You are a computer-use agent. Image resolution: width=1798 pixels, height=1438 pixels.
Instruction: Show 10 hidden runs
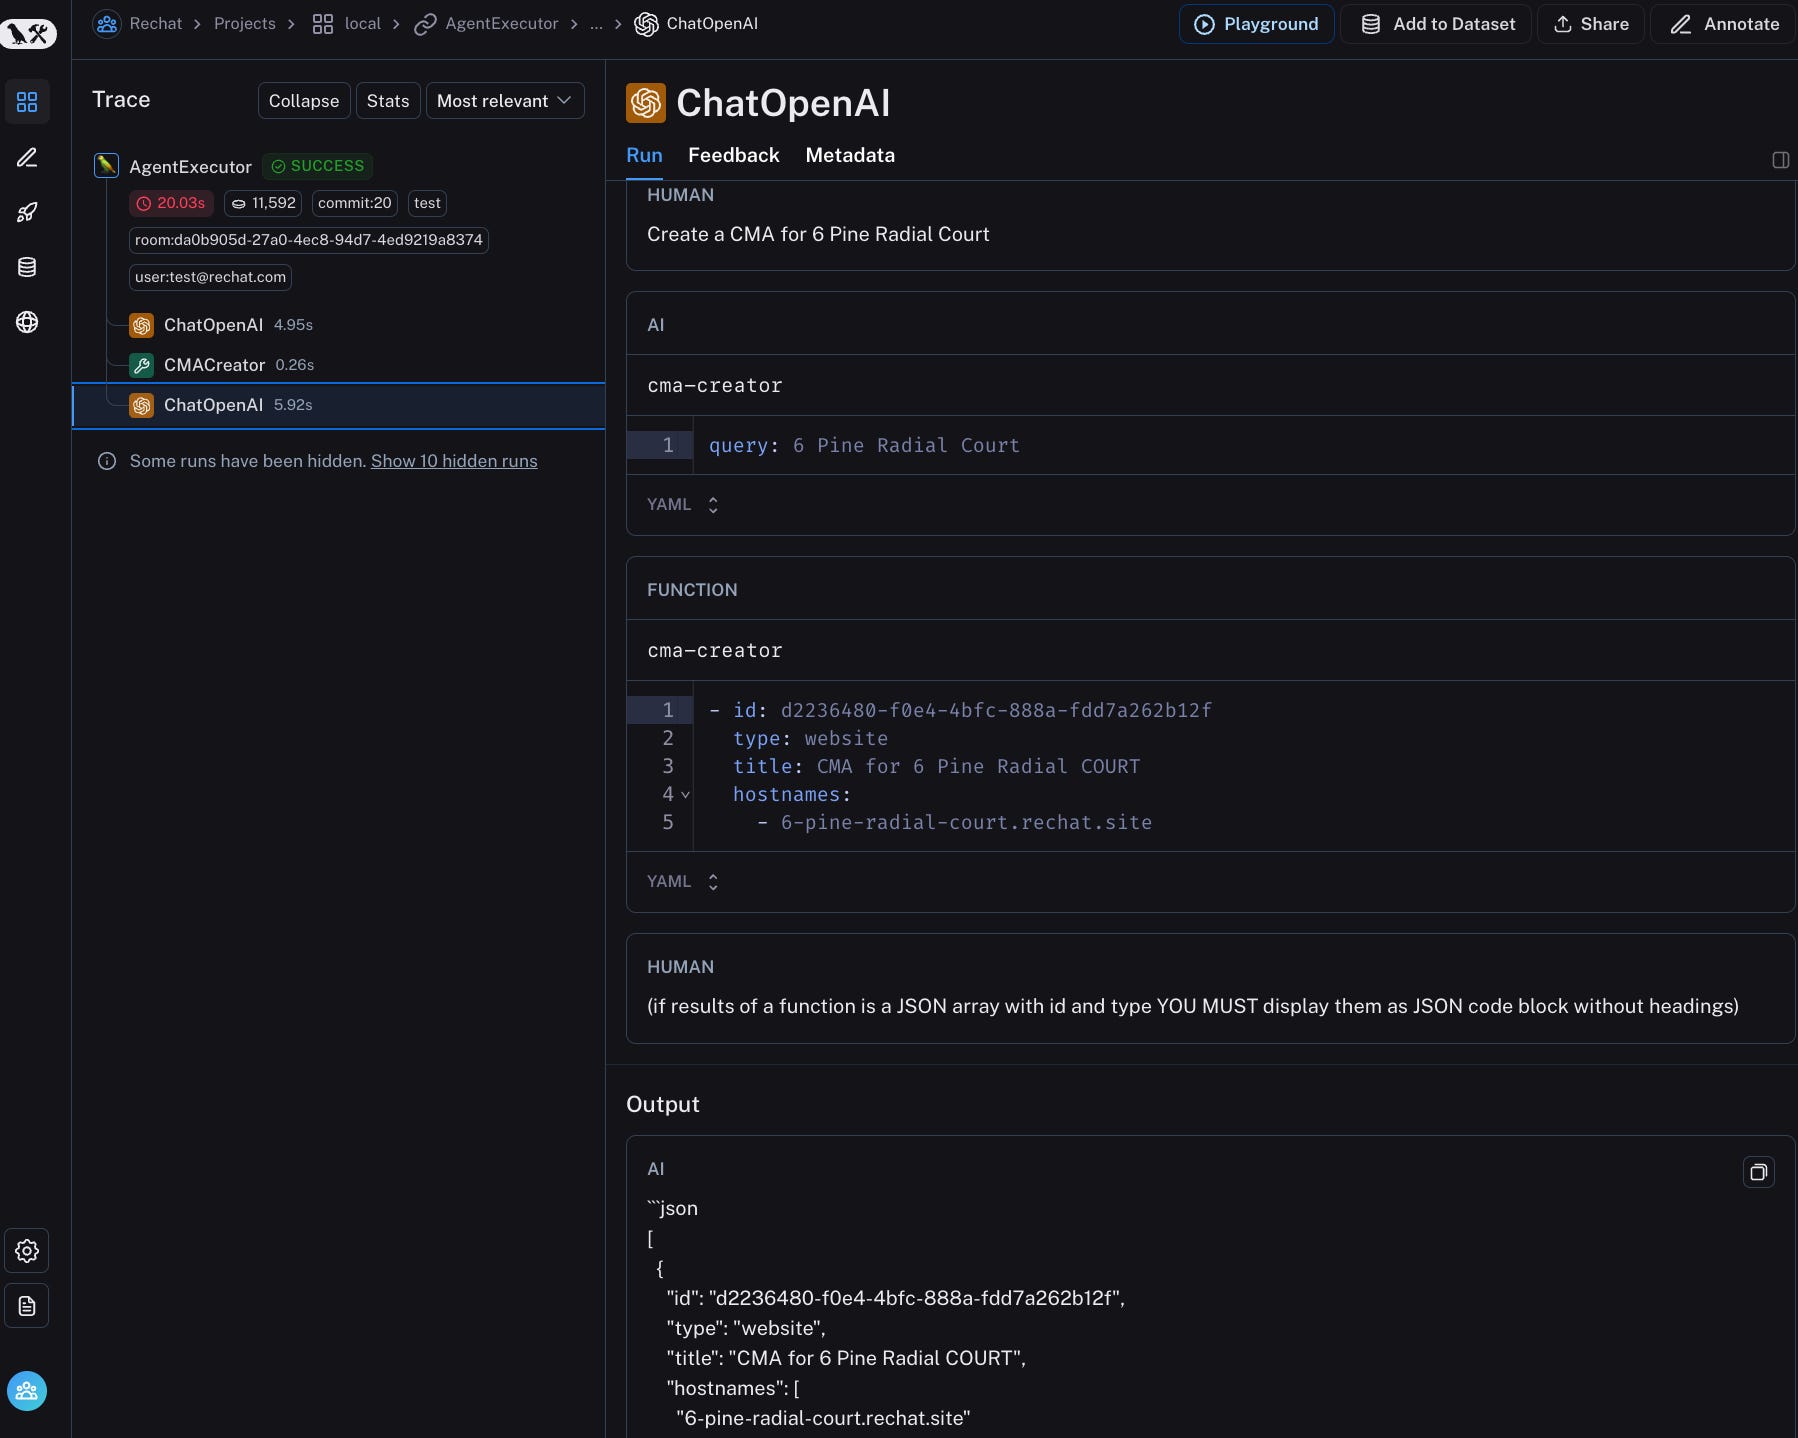point(454,461)
